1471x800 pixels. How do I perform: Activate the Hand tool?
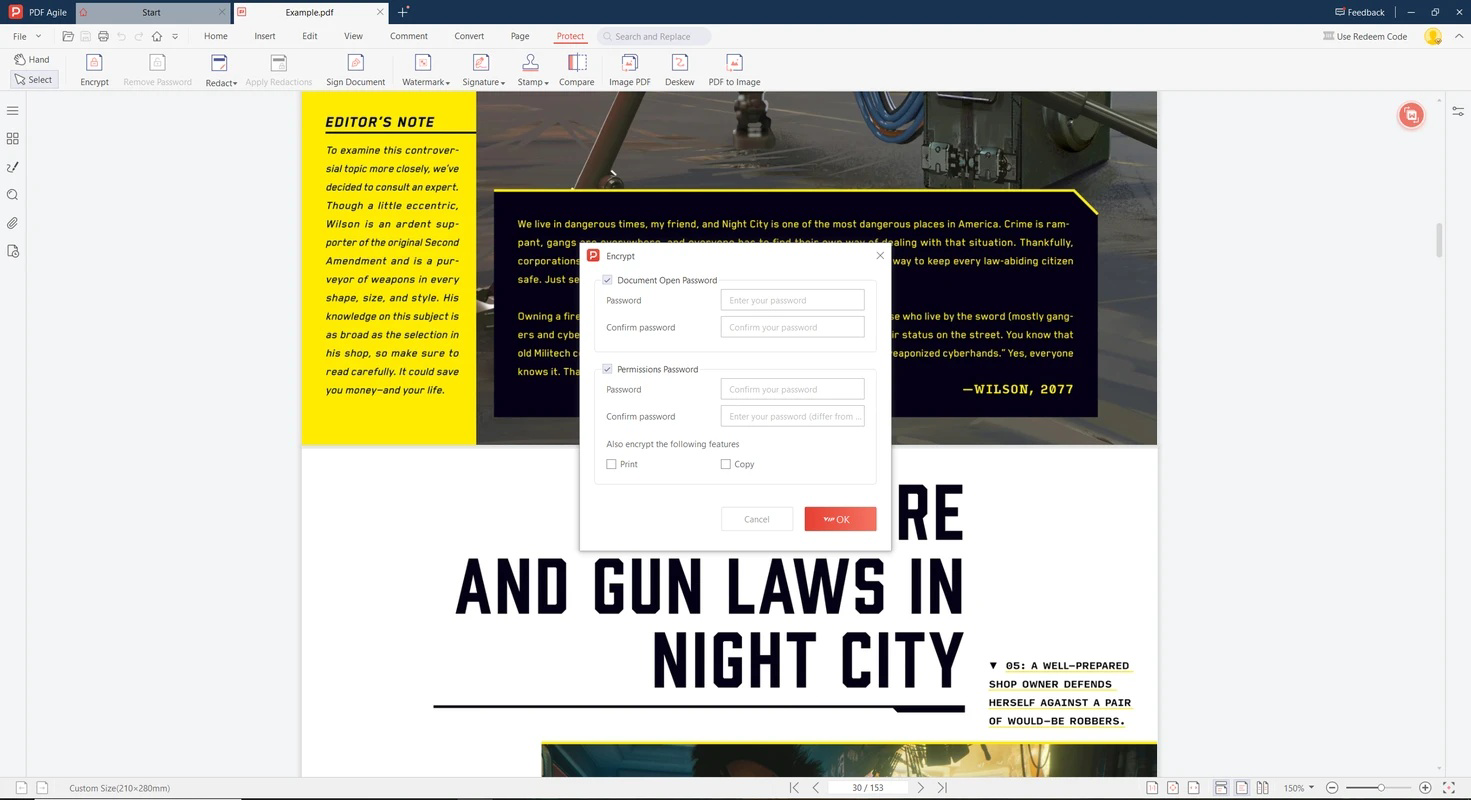(x=32, y=59)
